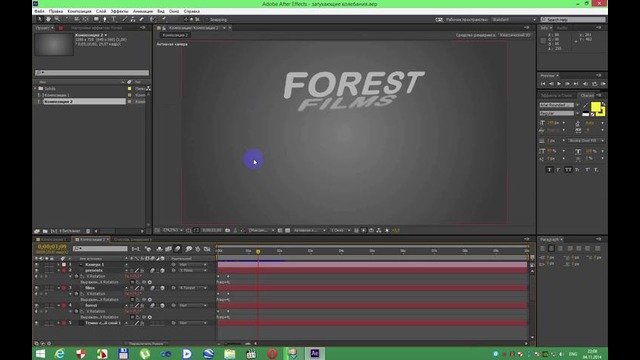Open After Effects from the Windows taskbar
This screenshot has height=360, width=640.
coord(315,353)
